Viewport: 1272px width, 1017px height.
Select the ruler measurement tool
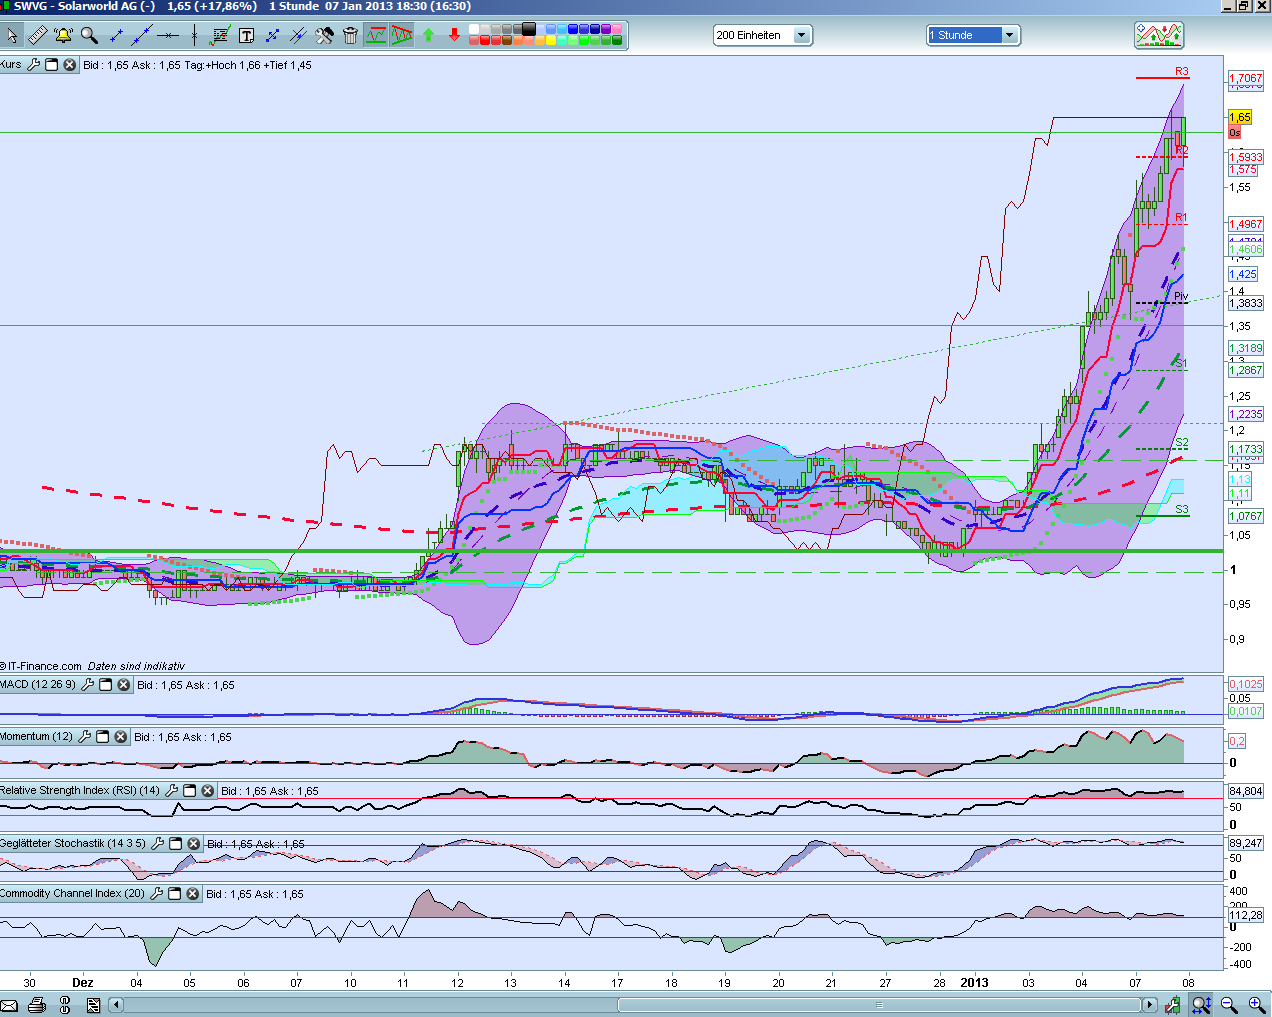(x=37, y=35)
